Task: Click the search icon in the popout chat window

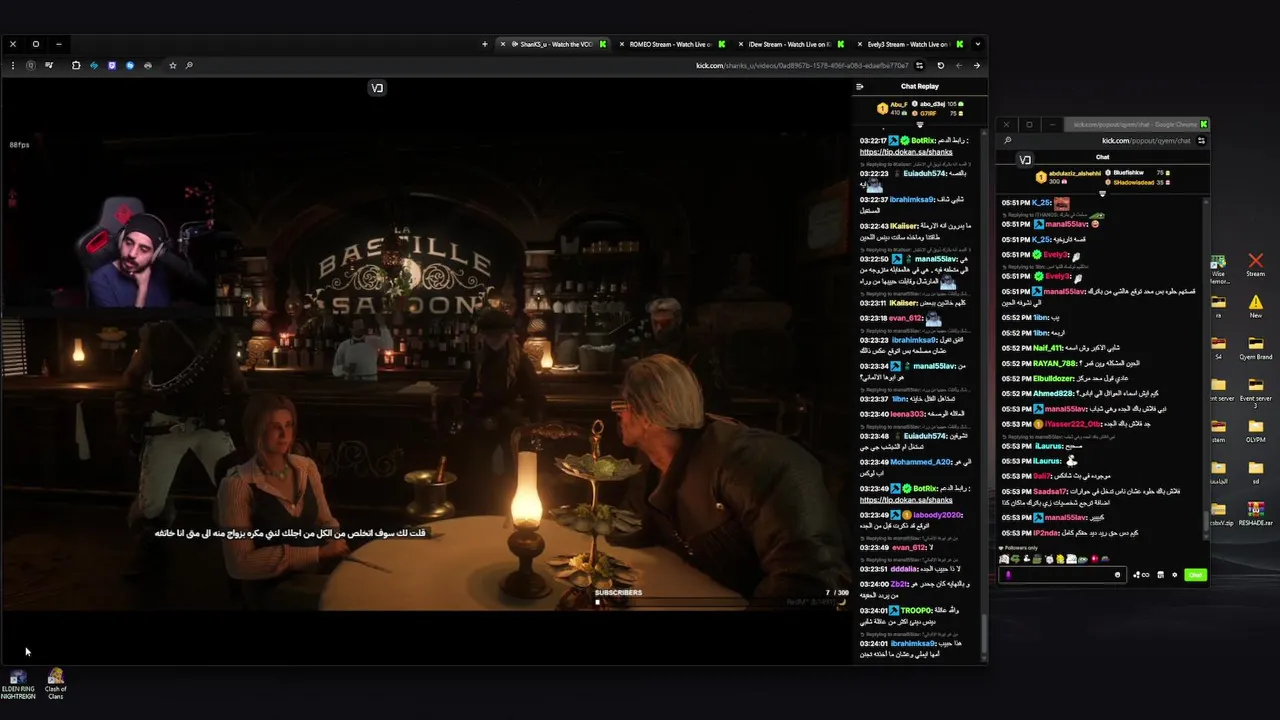Action: pos(1008,141)
